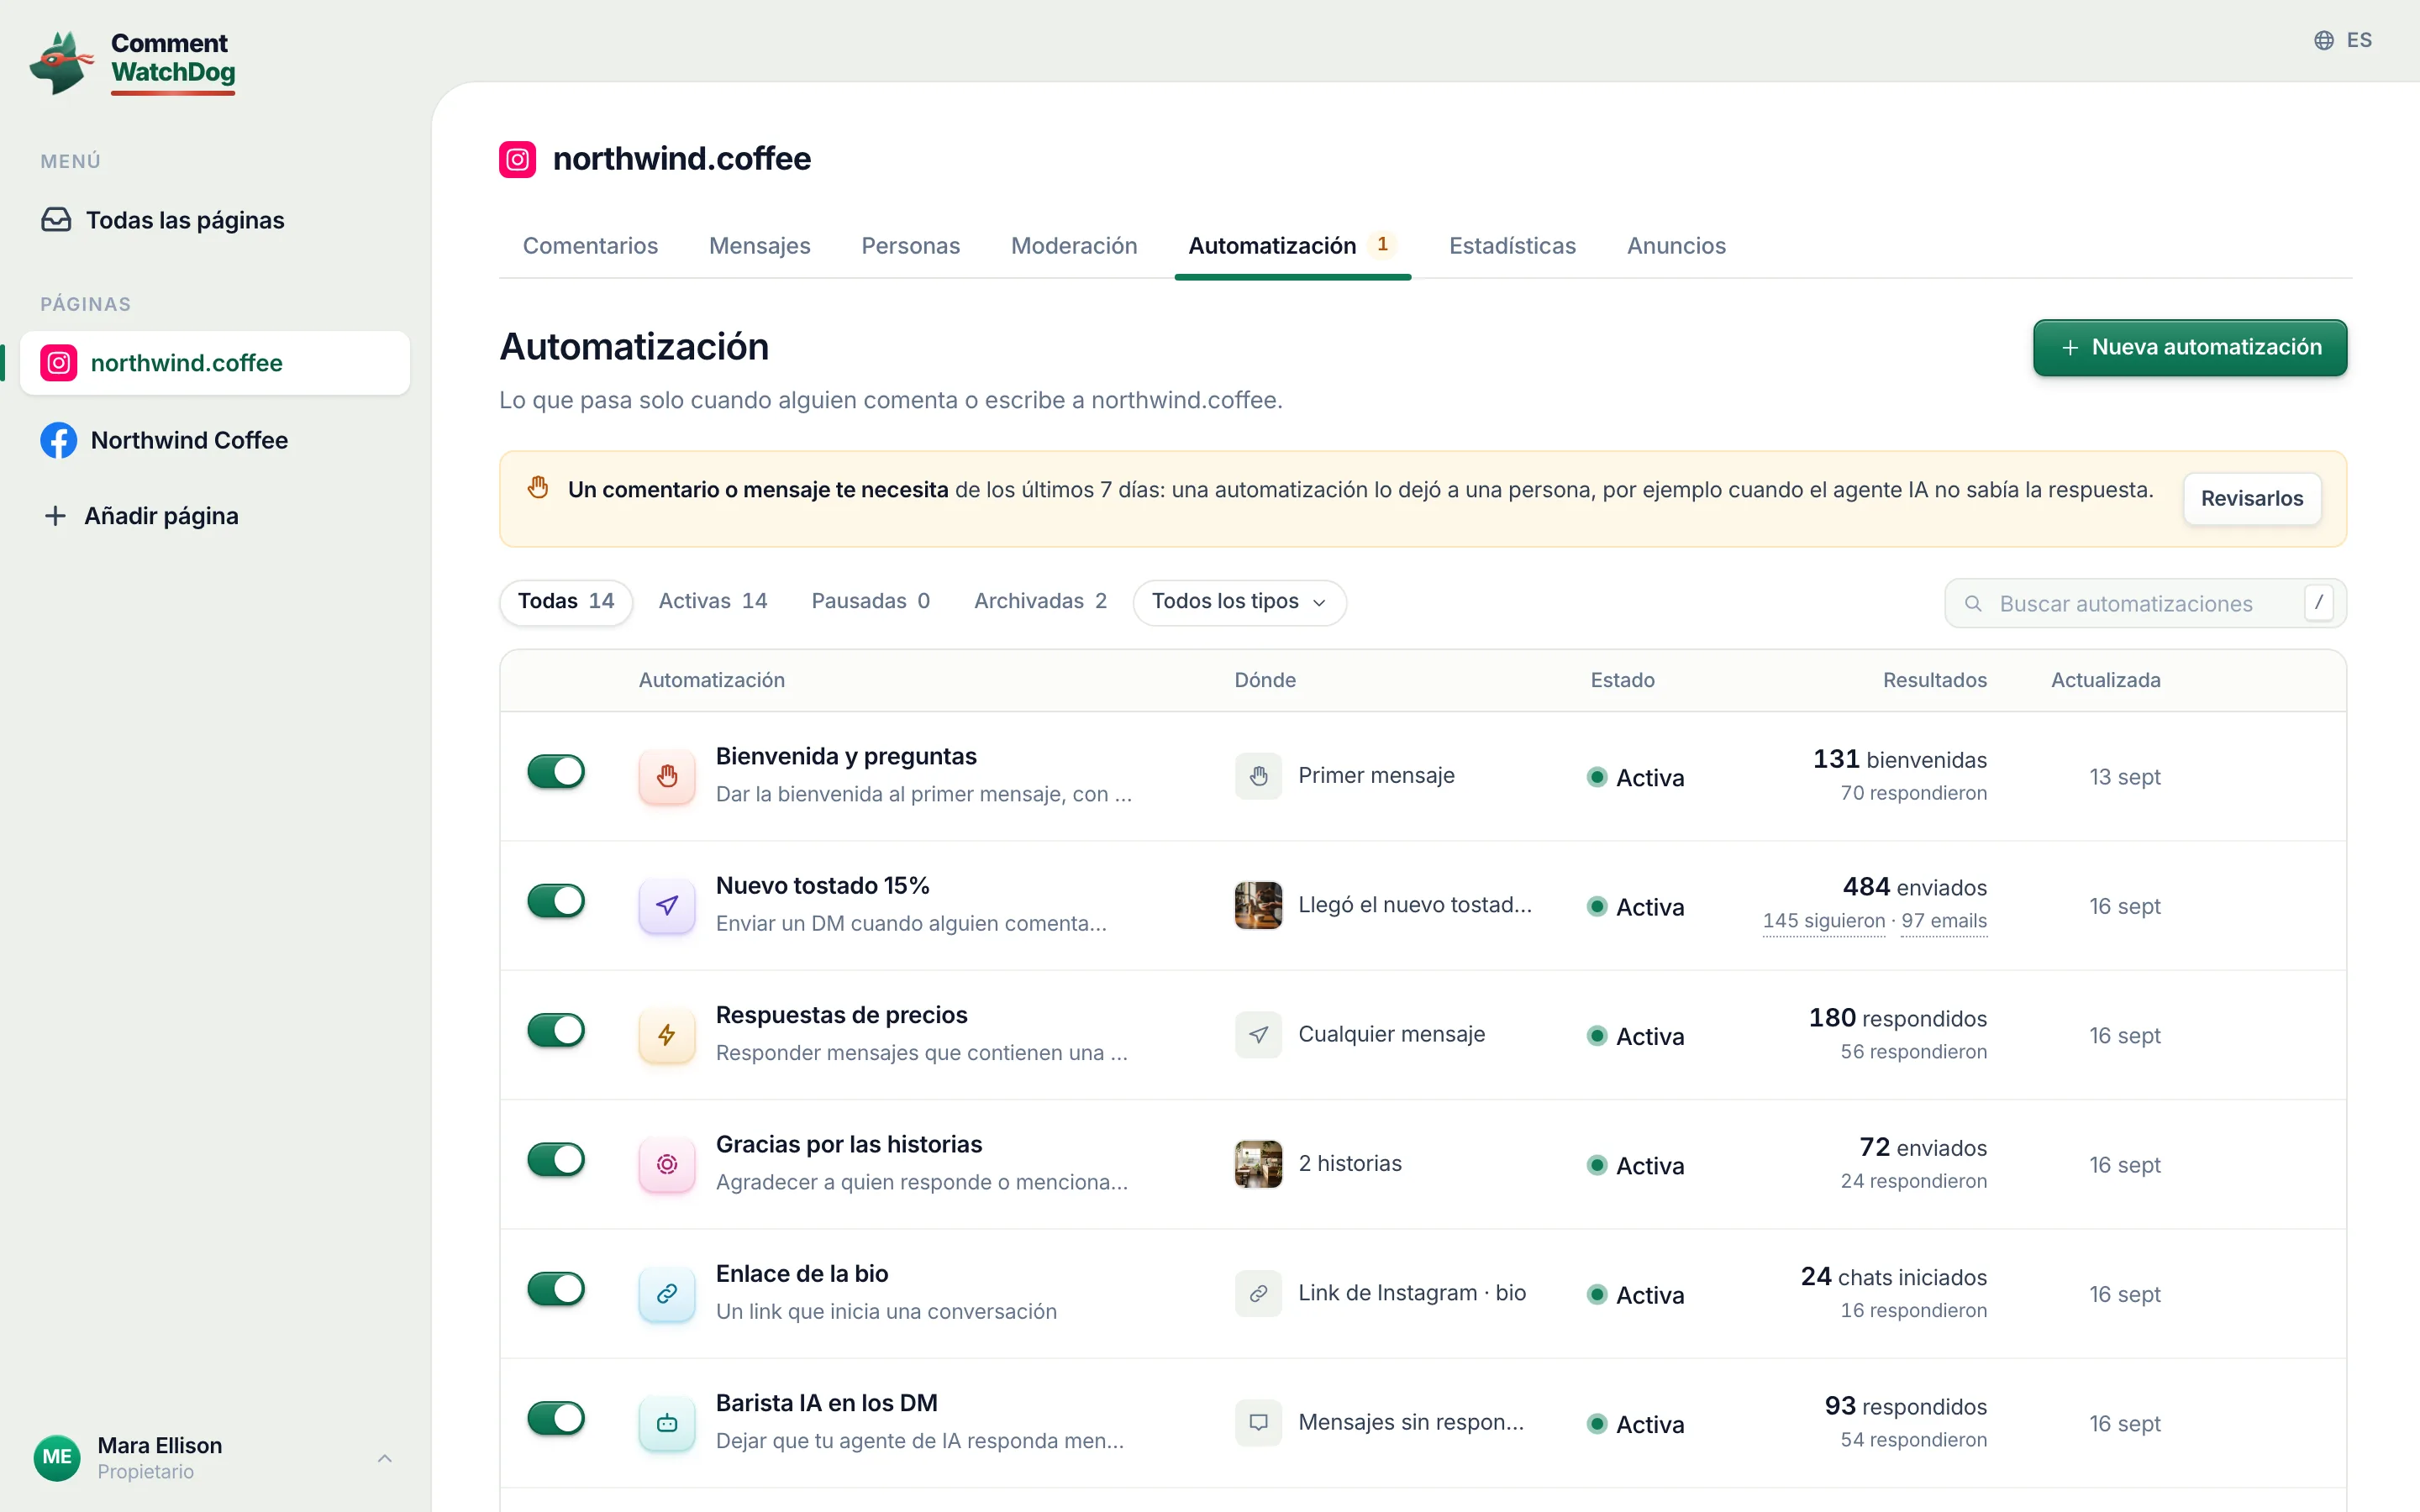Screen dimensions: 2420x1512
Task: Open the Estadísticas tab
Action: [x=1512, y=246]
